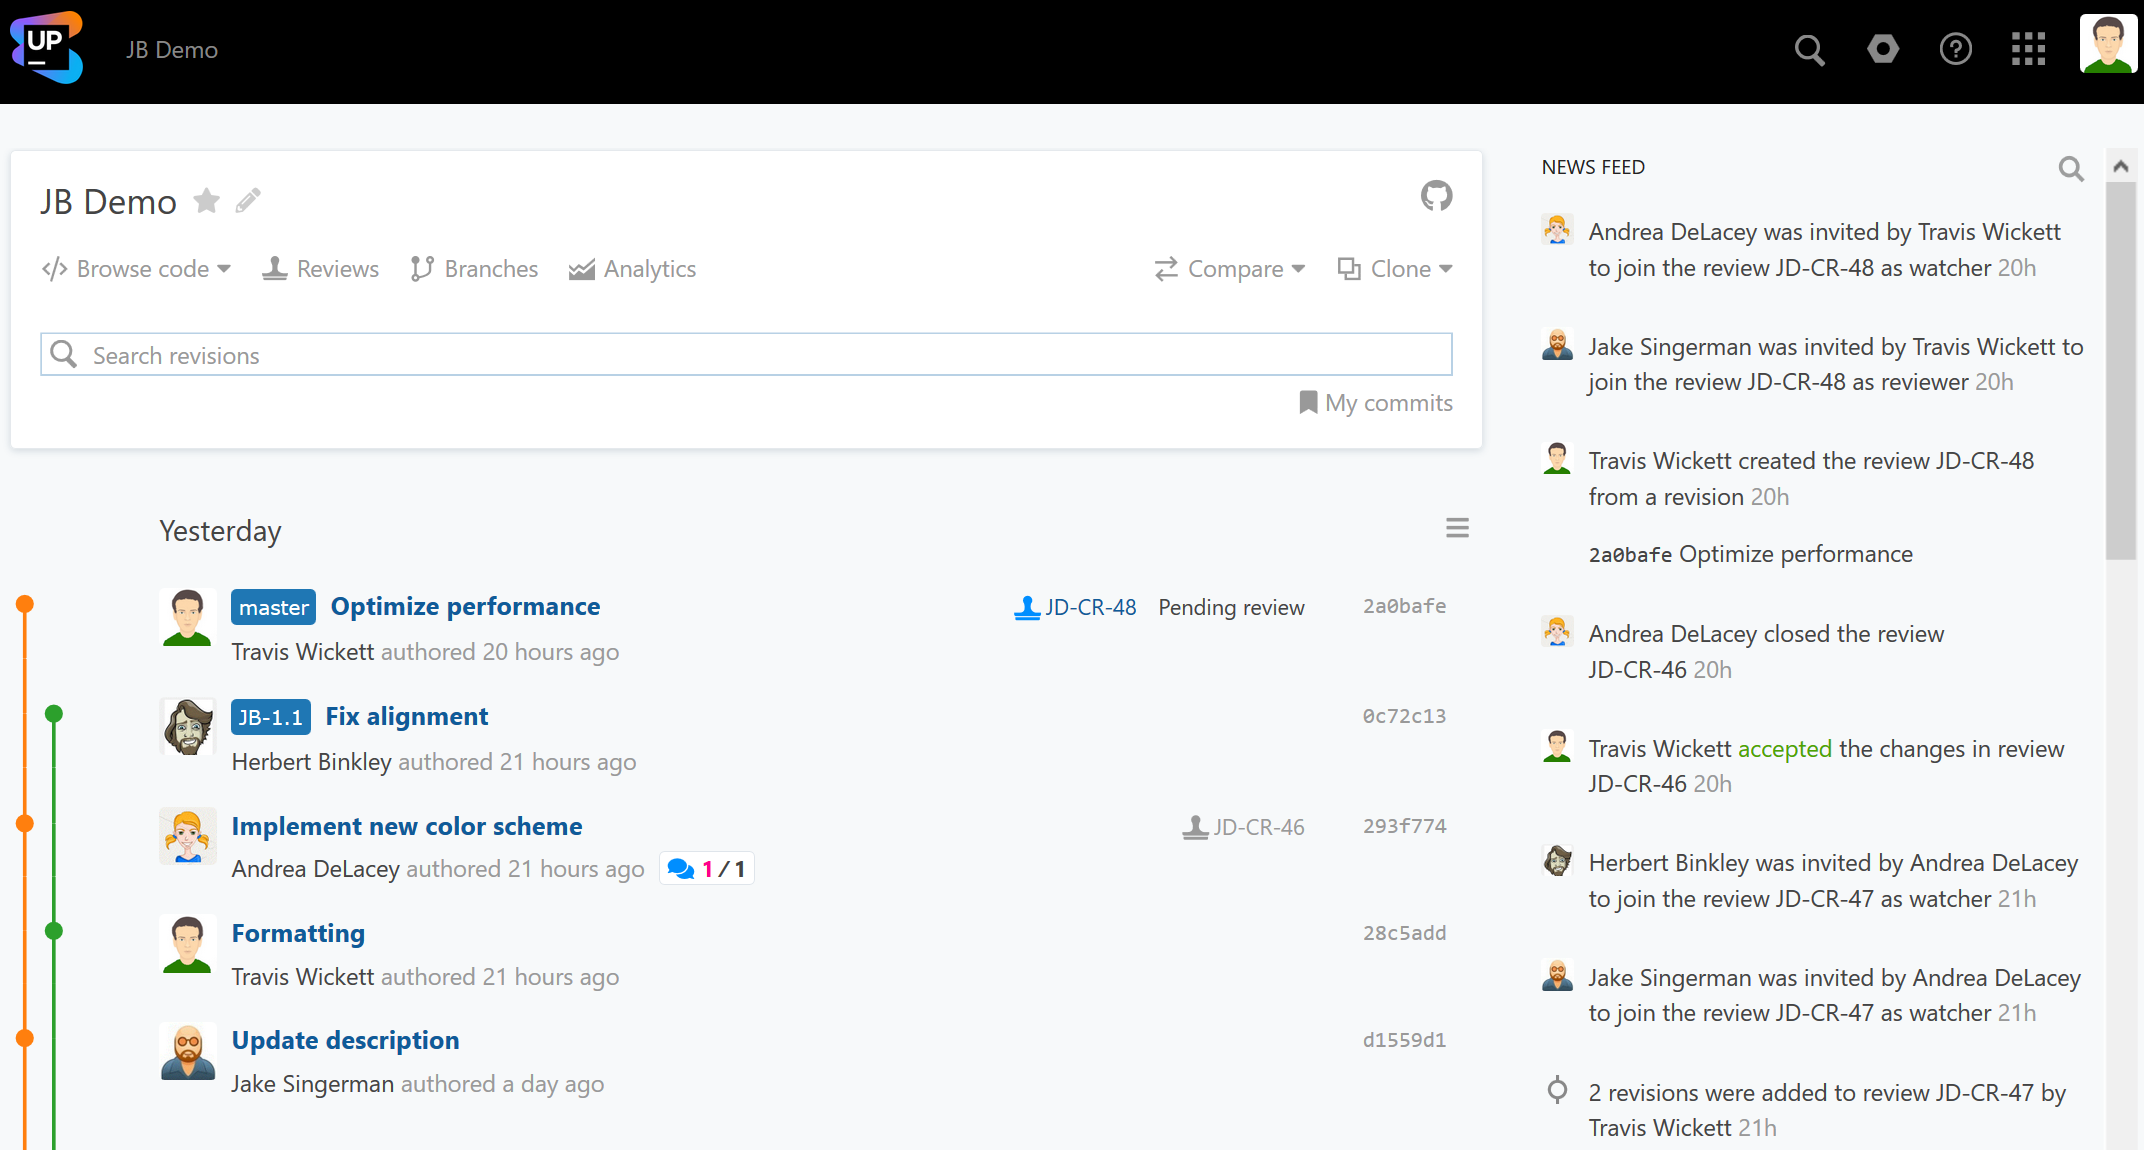
Task: Open the 1/1 discussions badge
Action: (x=707, y=869)
